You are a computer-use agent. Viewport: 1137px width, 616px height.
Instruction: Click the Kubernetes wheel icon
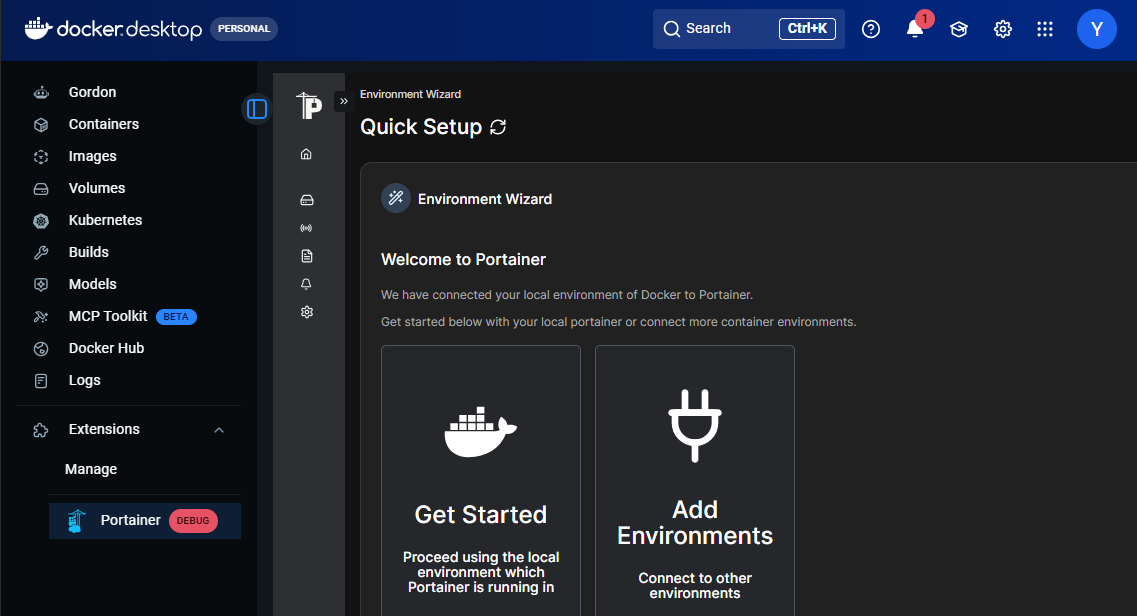41,221
